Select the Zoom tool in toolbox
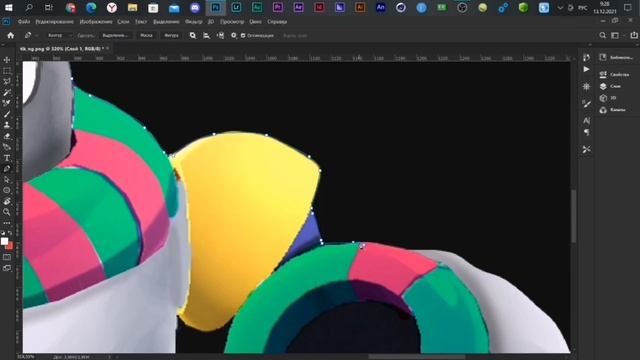Screen dimensions: 640x360 [x=7, y=212]
